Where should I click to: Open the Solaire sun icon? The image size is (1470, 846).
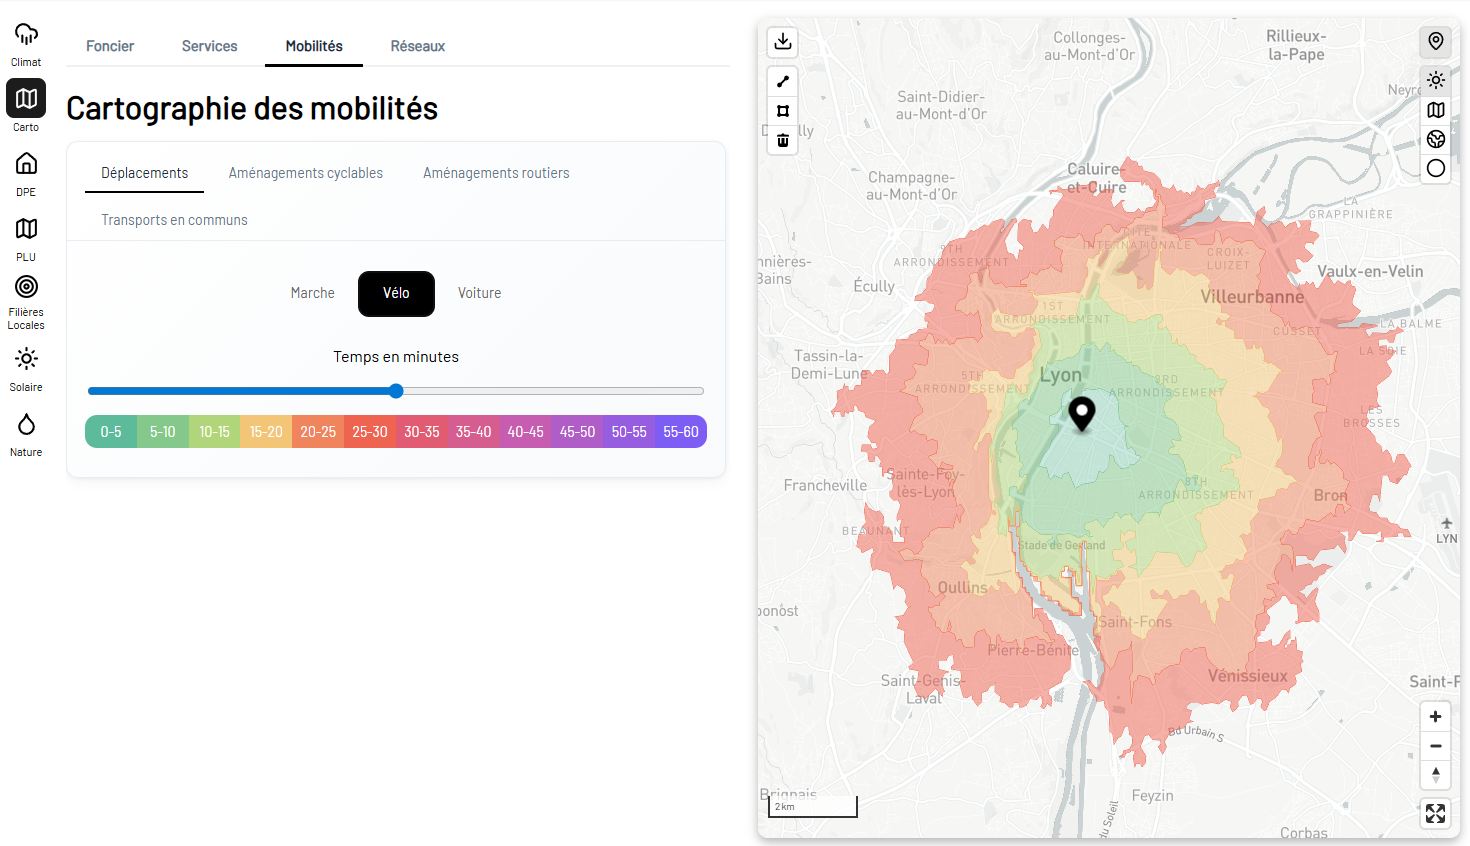click(x=26, y=358)
